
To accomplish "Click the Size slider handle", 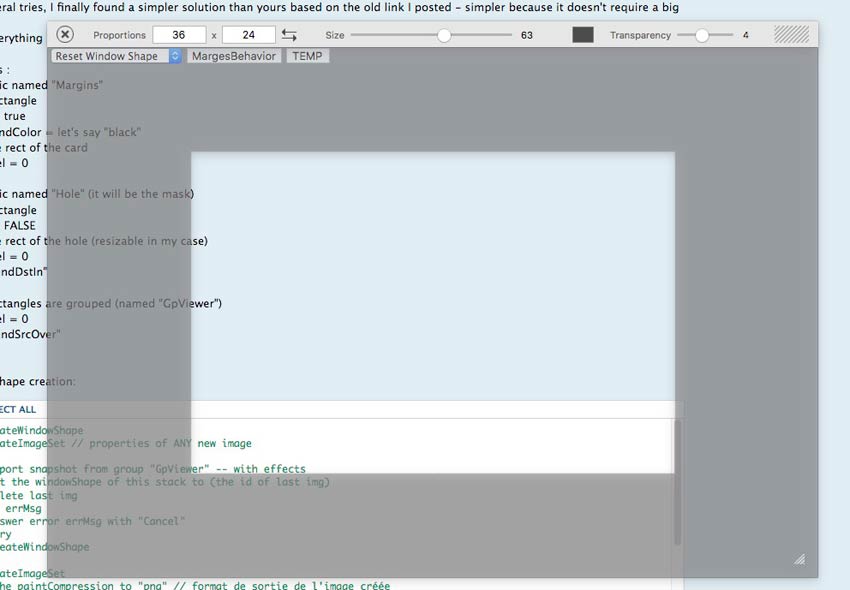I will 444,35.
